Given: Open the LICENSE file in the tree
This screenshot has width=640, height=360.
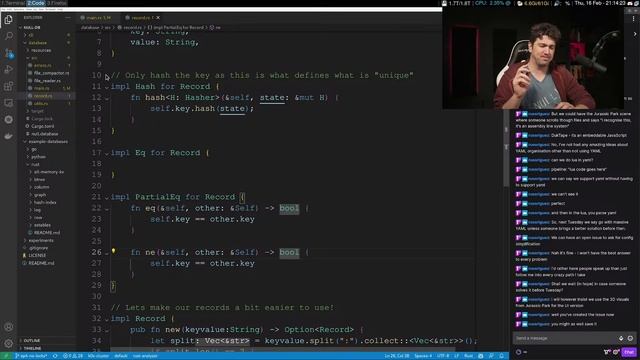Looking at the screenshot, I should 37,256.
